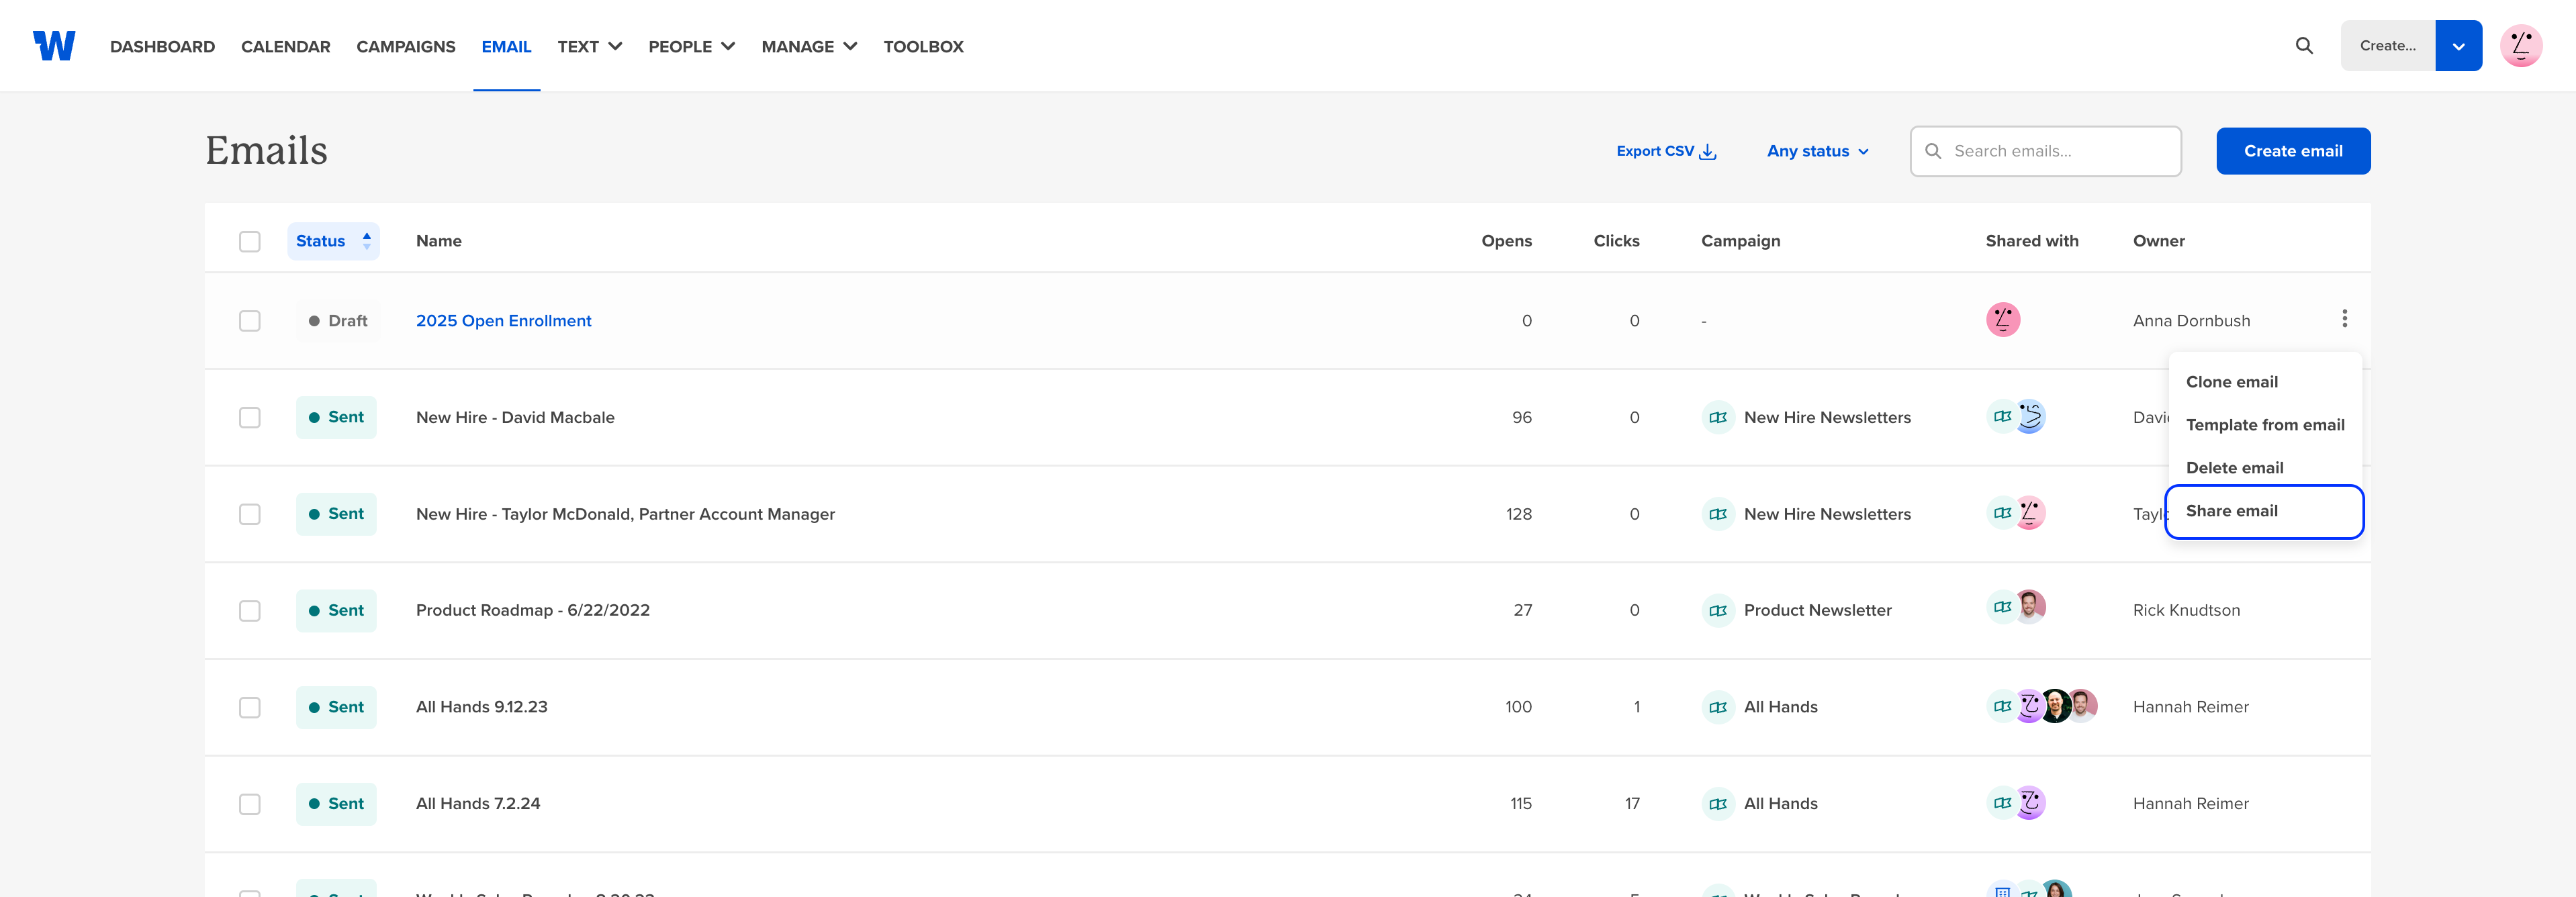Click All Hands 9.12.23 email name
2576x897 pixels.
[481, 707]
